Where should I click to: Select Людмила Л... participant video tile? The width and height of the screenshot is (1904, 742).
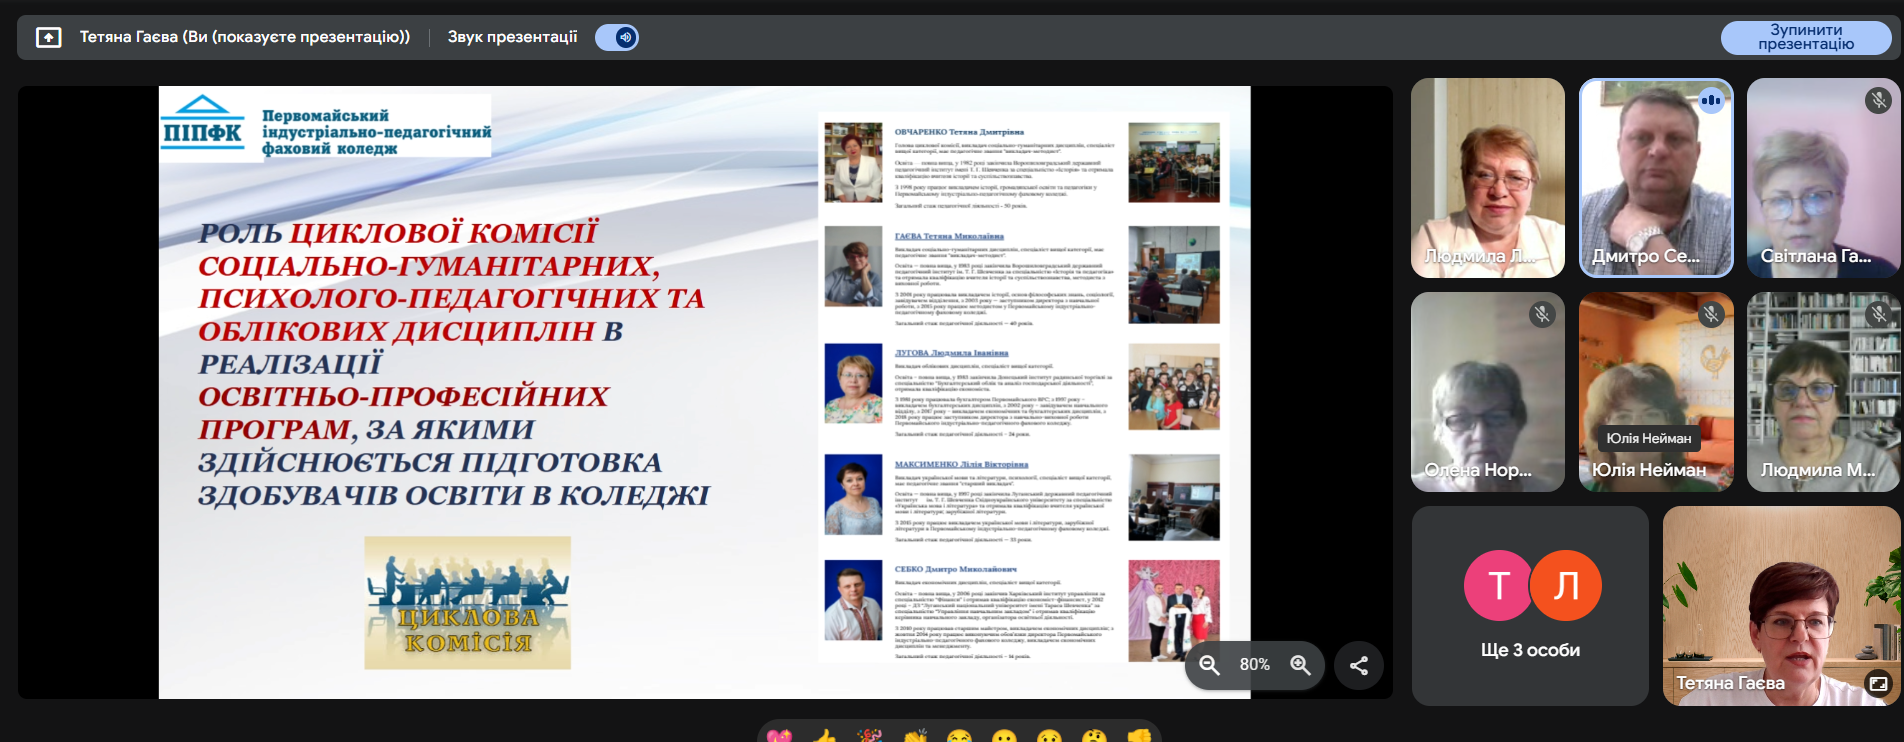click(x=1488, y=178)
